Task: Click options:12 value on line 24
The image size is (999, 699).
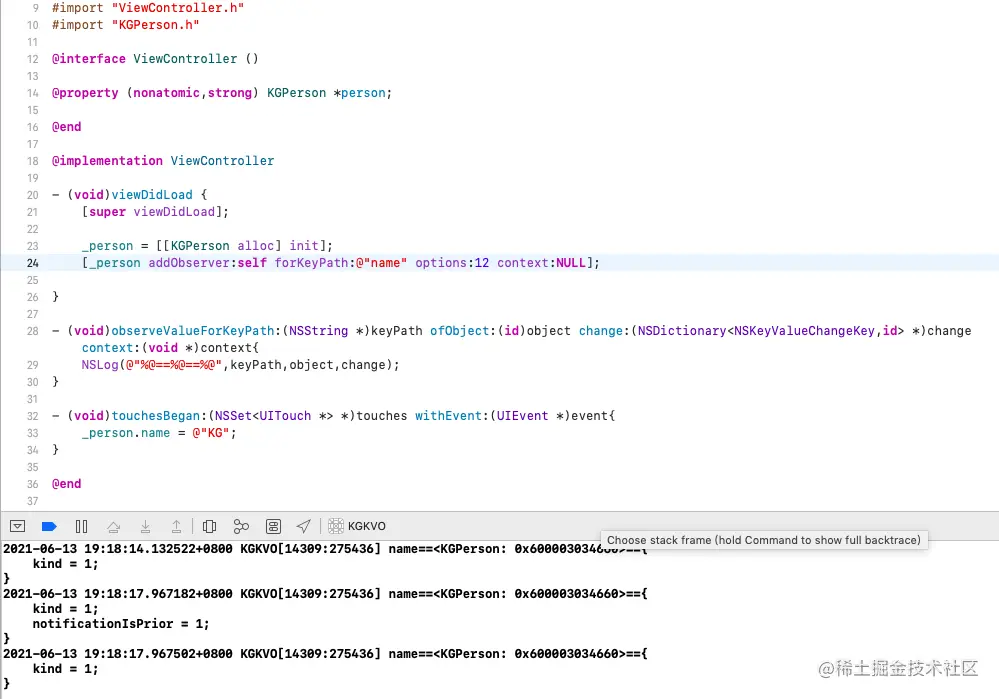Action: click(x=452, y=263)
